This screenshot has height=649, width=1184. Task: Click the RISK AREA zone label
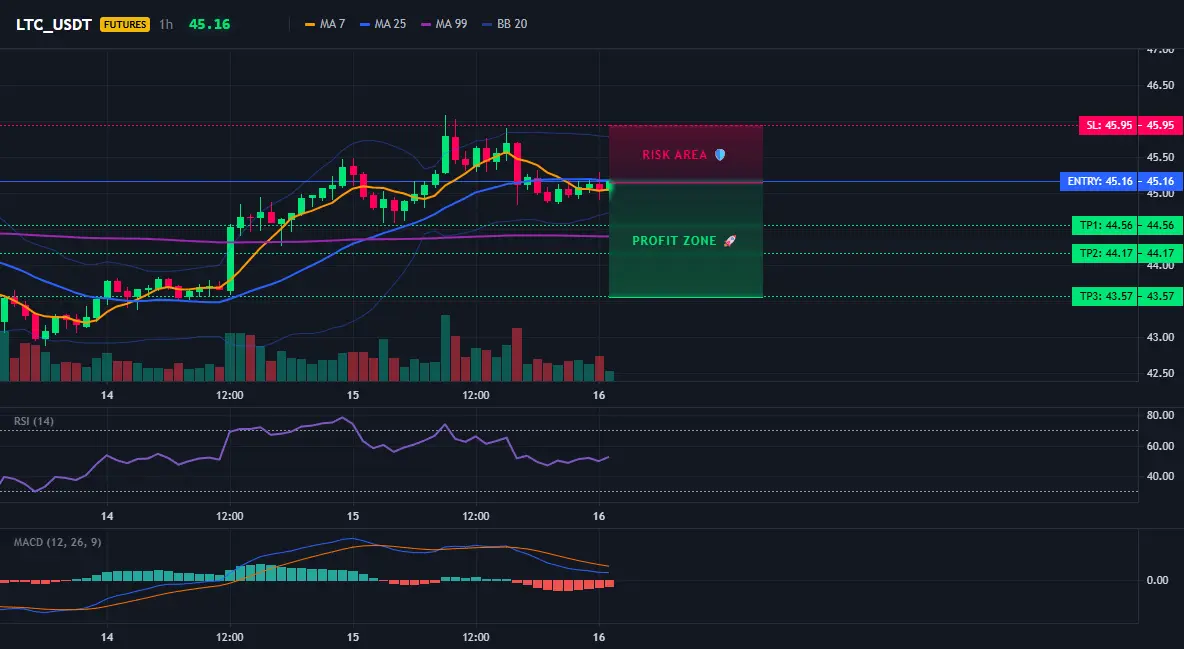coord(674,155)
